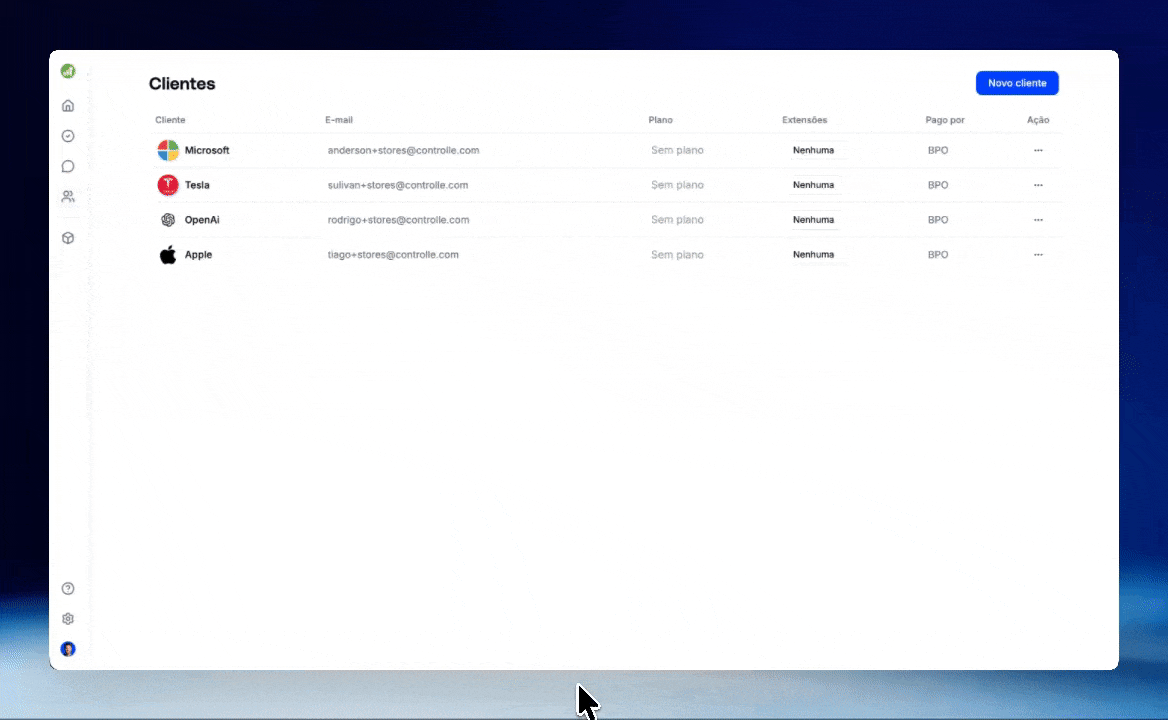Image resolution: width=1168 pixels, height=720 pixels.
Task: Open actions menu for Microsoft row
Action: (1038, 150)
